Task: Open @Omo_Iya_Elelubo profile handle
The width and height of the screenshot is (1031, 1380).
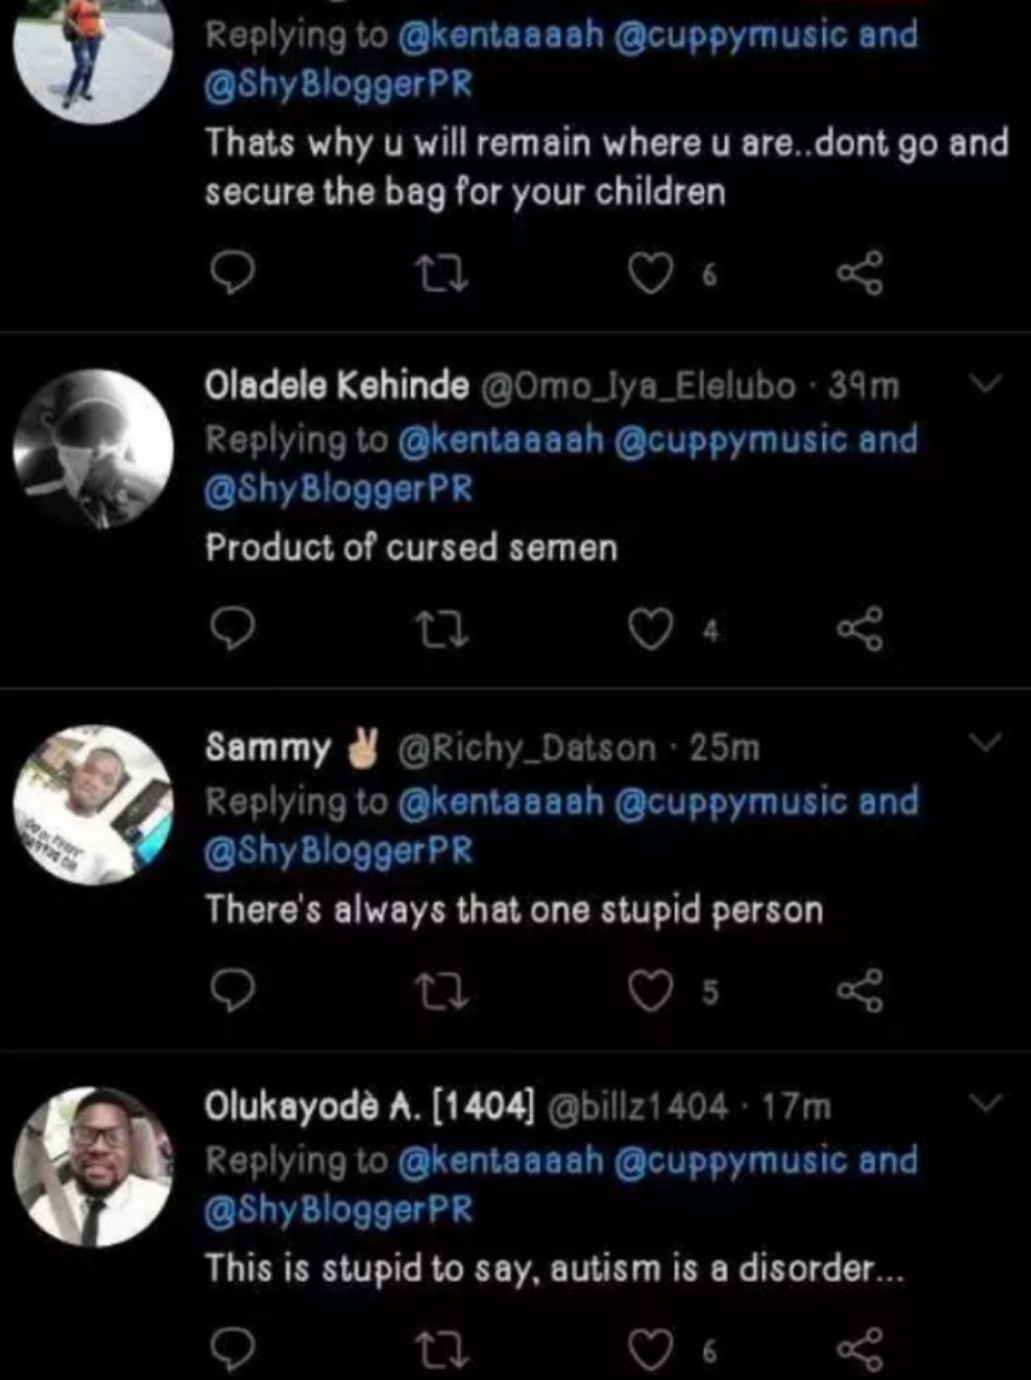Action: 639,386
